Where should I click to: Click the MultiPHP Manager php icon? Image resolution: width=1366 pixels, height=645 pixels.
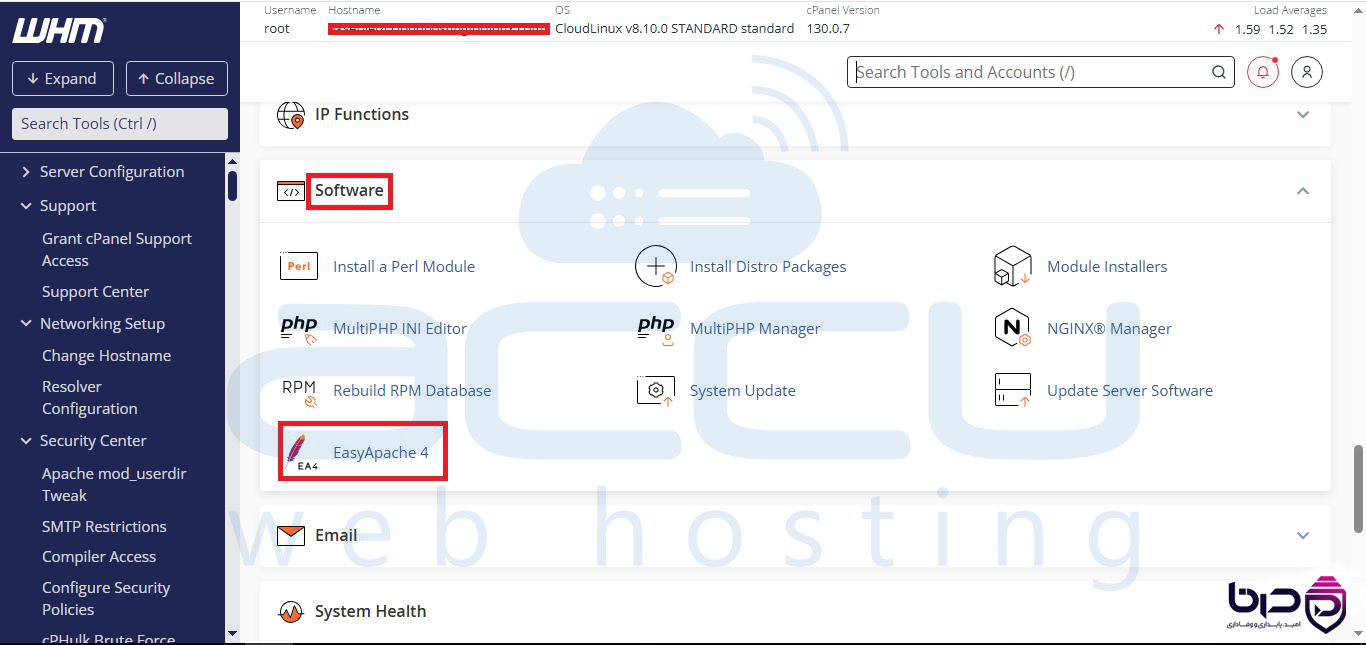pos(656,328)
